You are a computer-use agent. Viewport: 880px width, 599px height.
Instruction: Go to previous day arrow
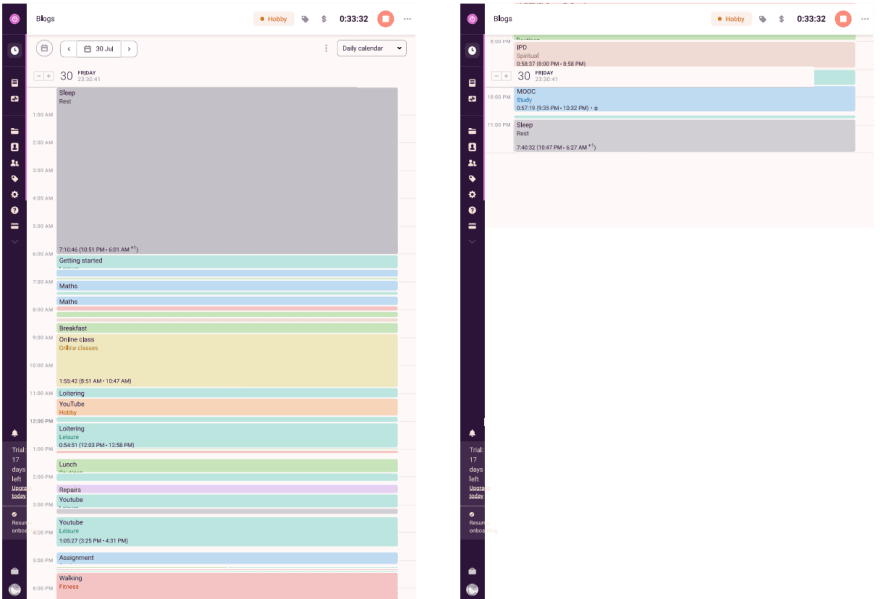pyautogui.click(x=68, y=49)
